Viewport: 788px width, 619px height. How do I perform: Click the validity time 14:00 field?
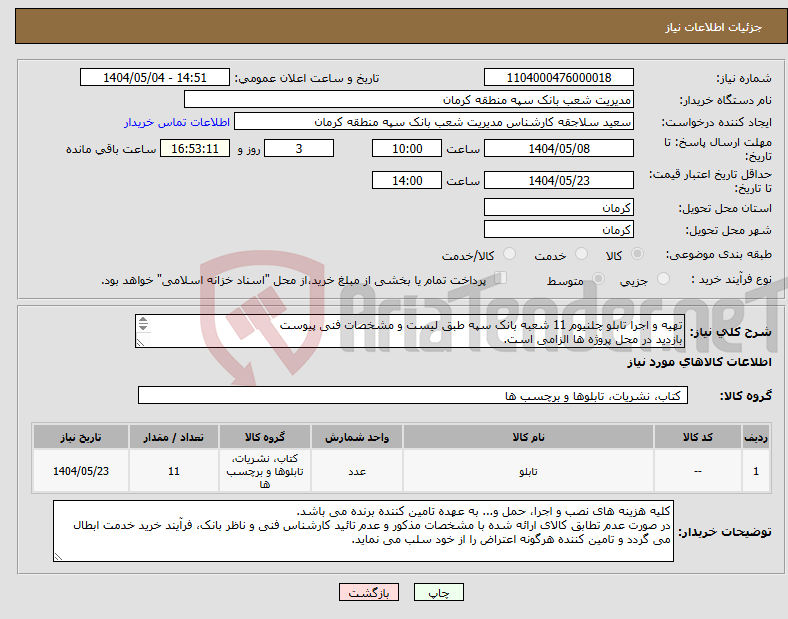(x=407, y=180)
